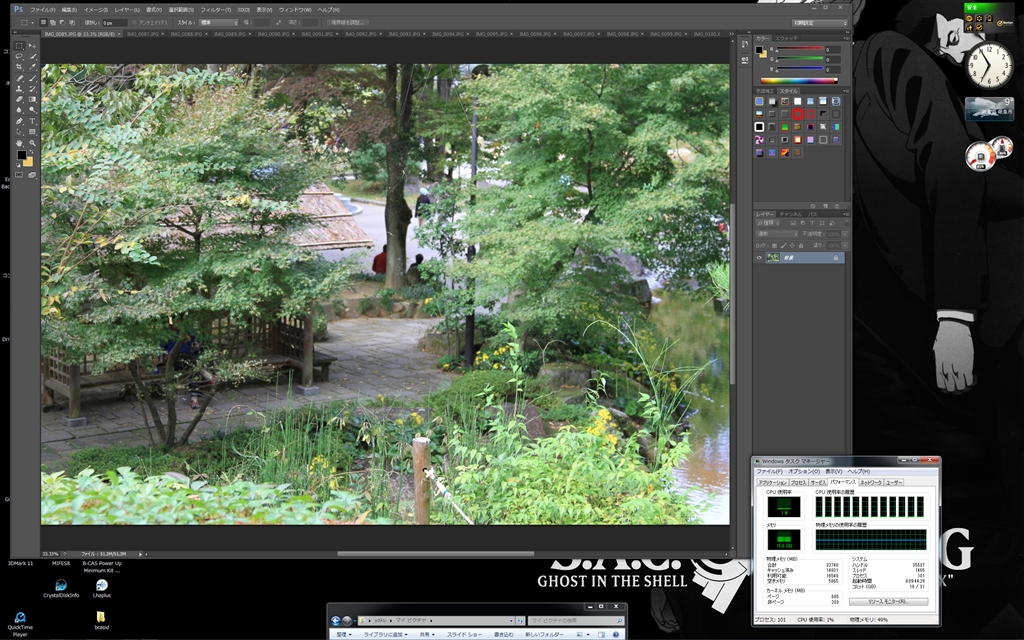Viewport: 1024px width, 640px height.
Task: Click the Slideshow button in Explorer window
Action: pyautogui.click(x=464, y=635)
